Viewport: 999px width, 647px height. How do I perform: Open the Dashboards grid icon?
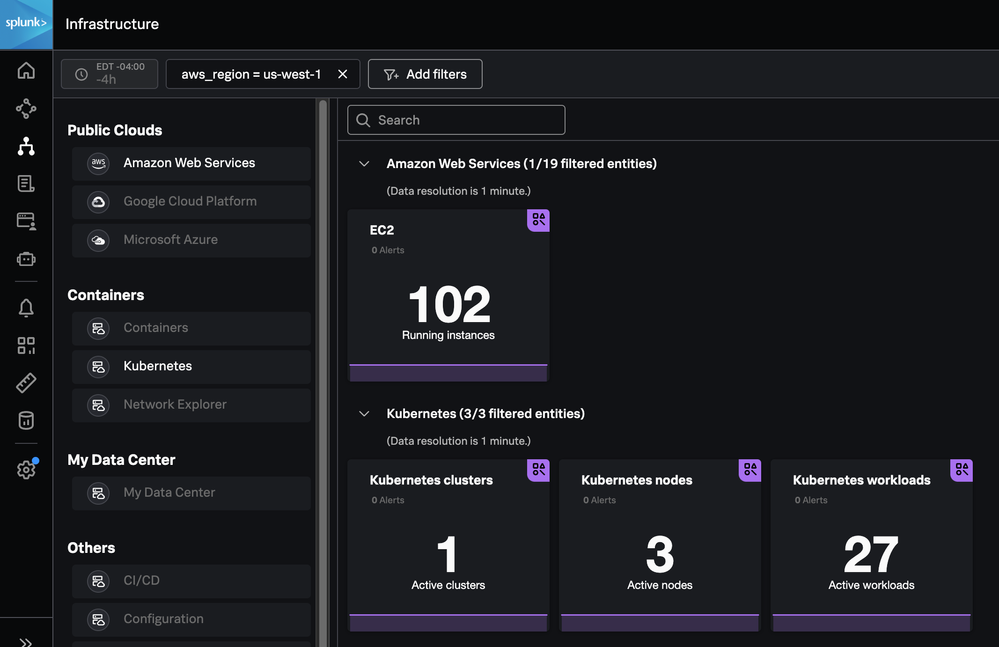tap(26, 346)
